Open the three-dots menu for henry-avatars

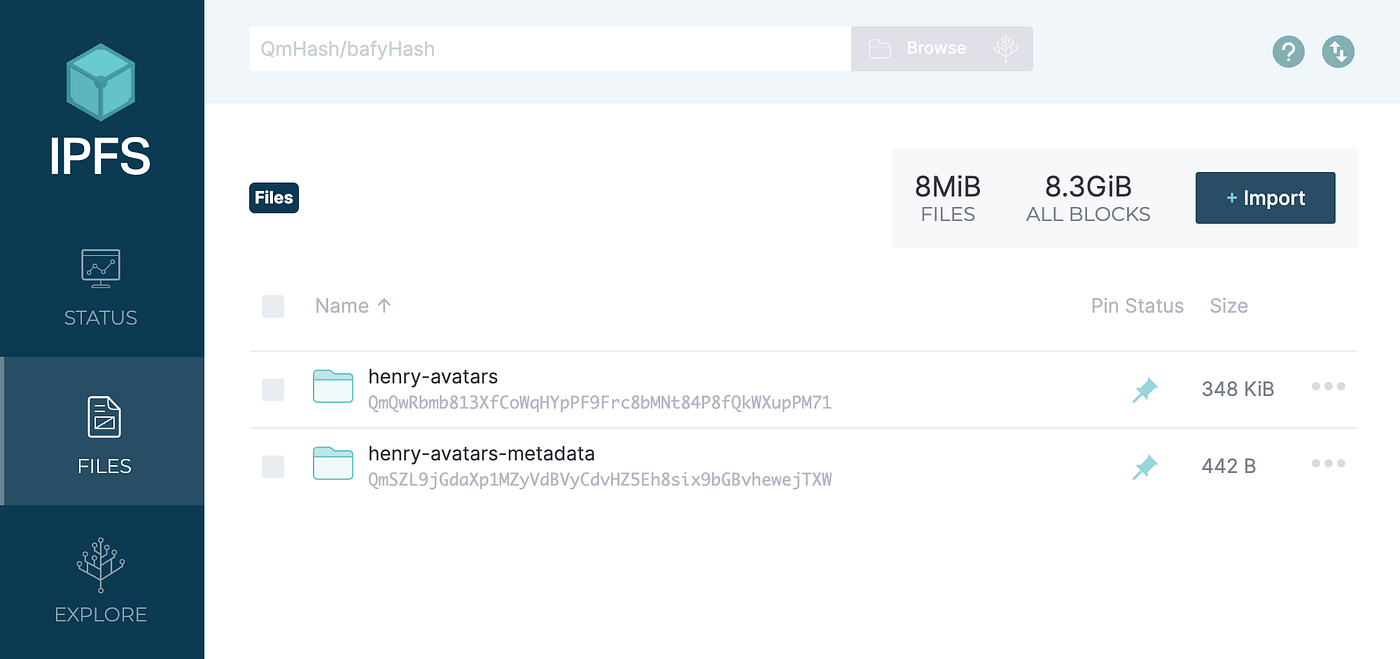click(x=1328, y=387)
